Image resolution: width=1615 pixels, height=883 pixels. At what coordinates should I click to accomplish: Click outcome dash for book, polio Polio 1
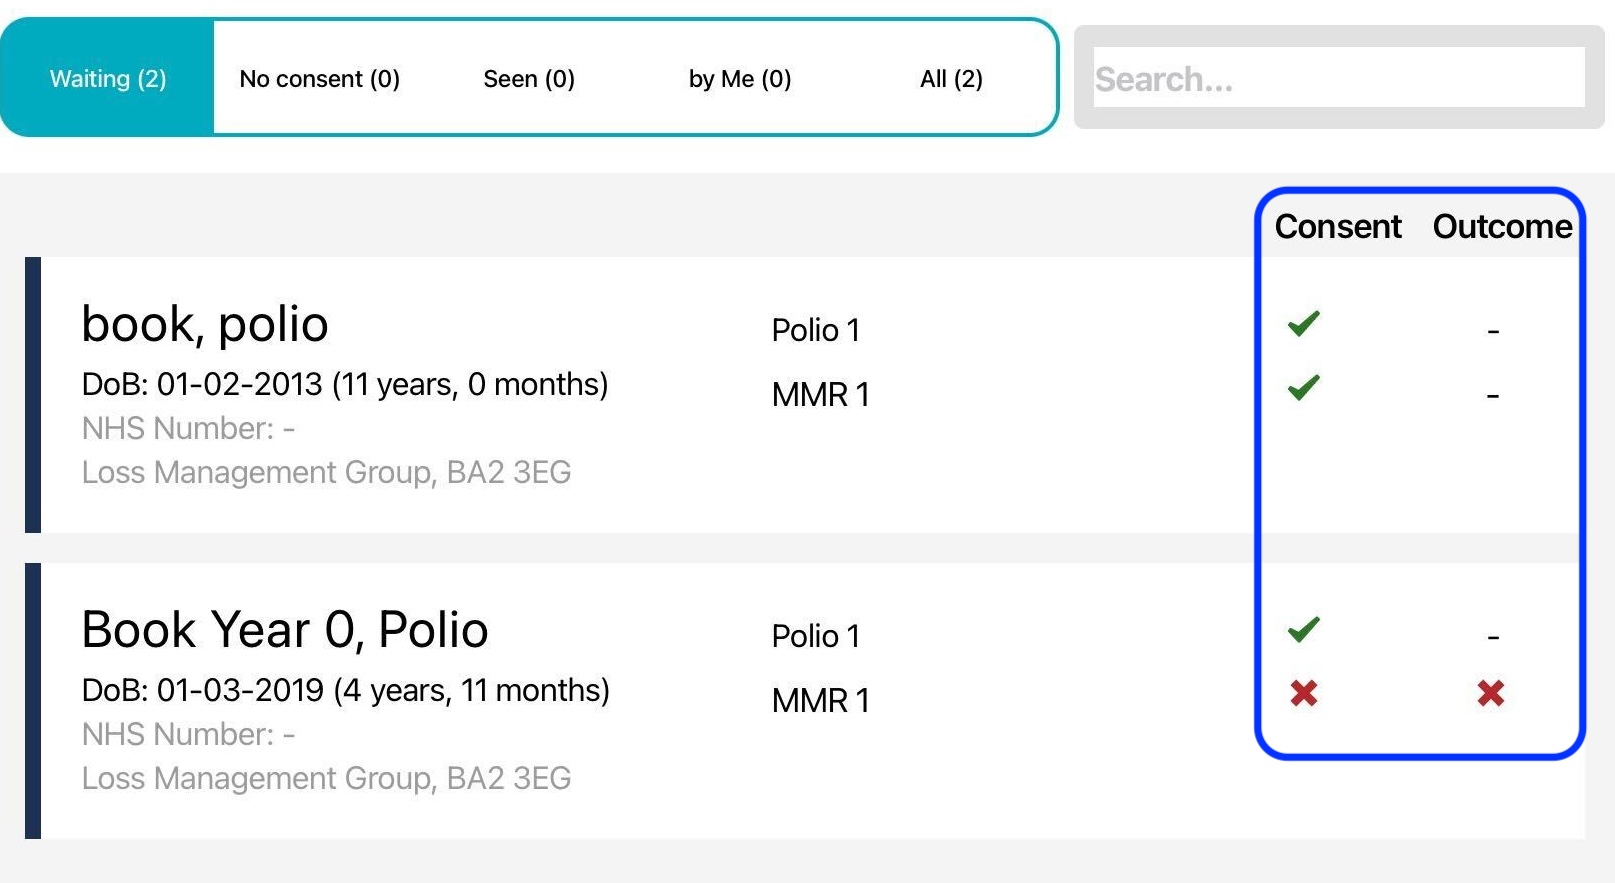tap(1493, 331)
